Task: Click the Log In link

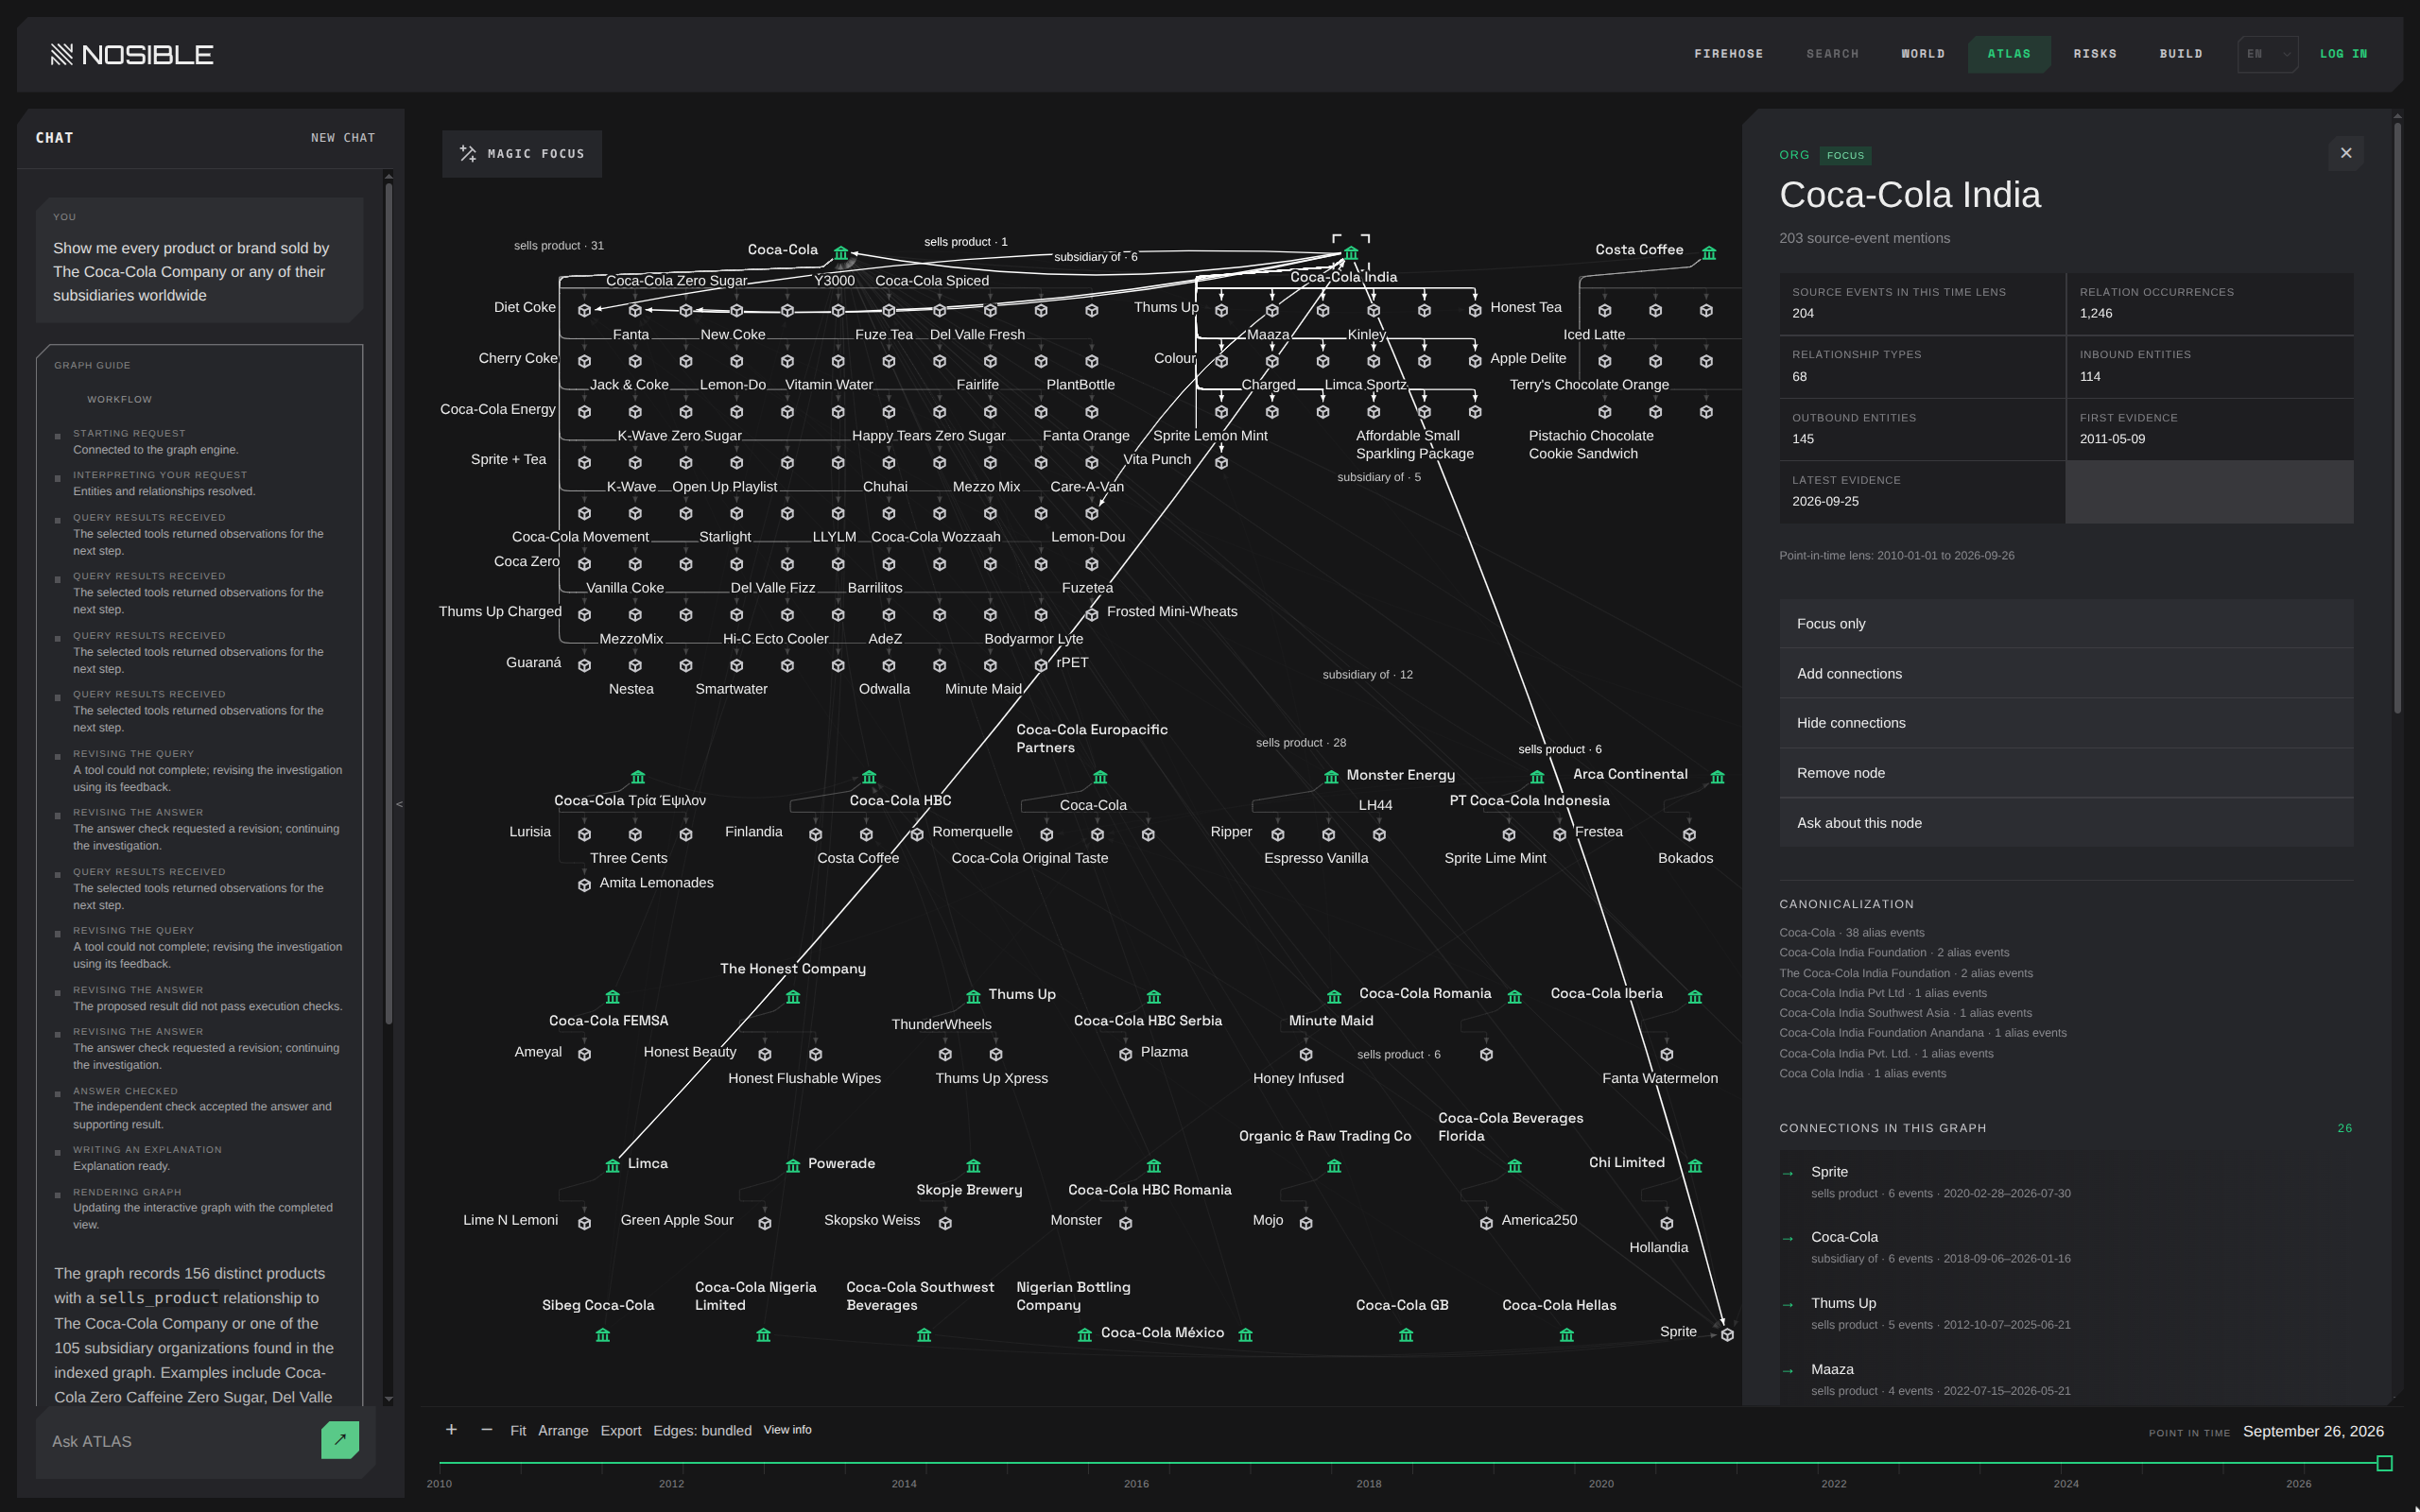Action: point(2343,54)
